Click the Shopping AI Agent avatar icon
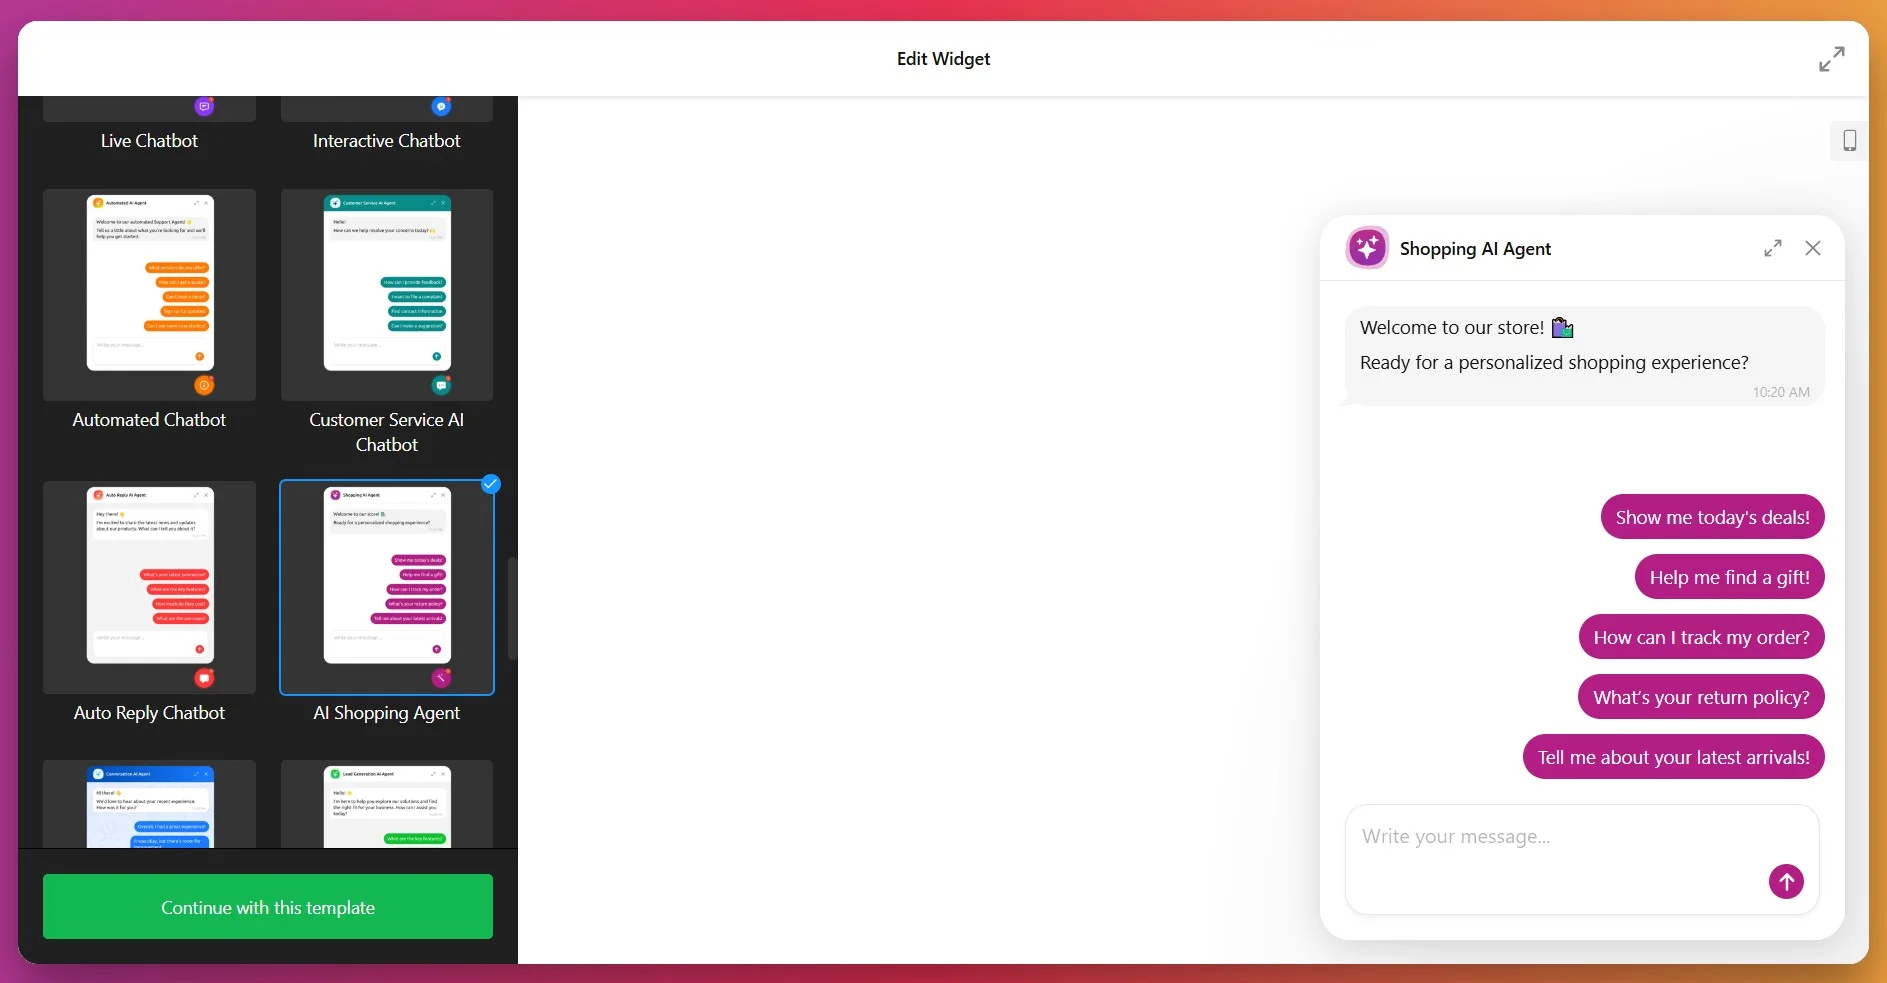Screen dimensions: 1887x983 (x=1367, y=247)
